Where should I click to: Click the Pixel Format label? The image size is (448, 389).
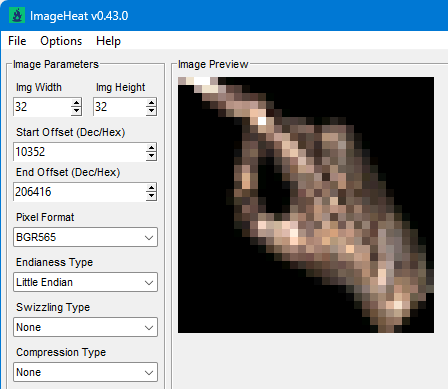(45, 217)
